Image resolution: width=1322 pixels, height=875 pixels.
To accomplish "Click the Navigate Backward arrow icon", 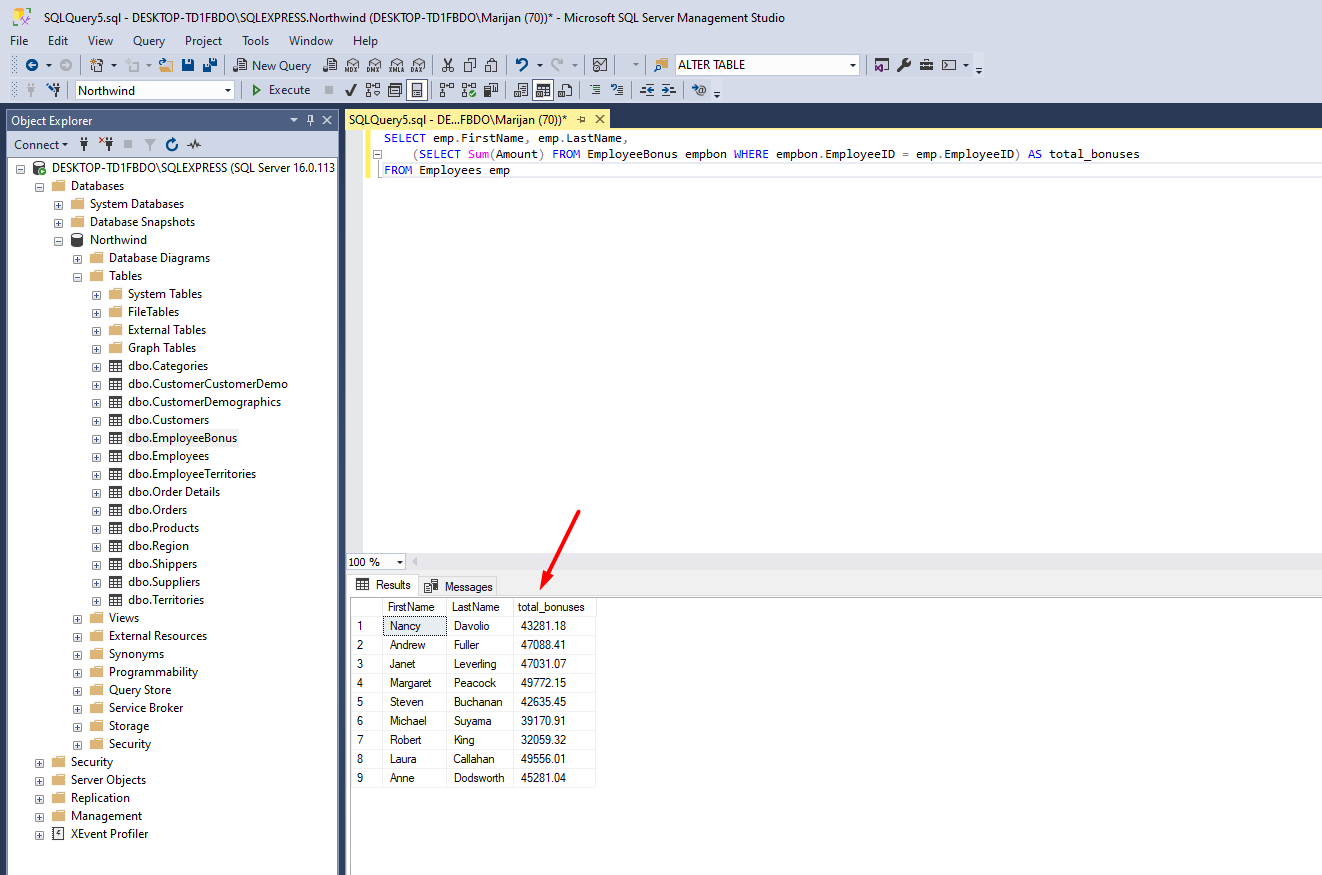I will click(32, 65).
